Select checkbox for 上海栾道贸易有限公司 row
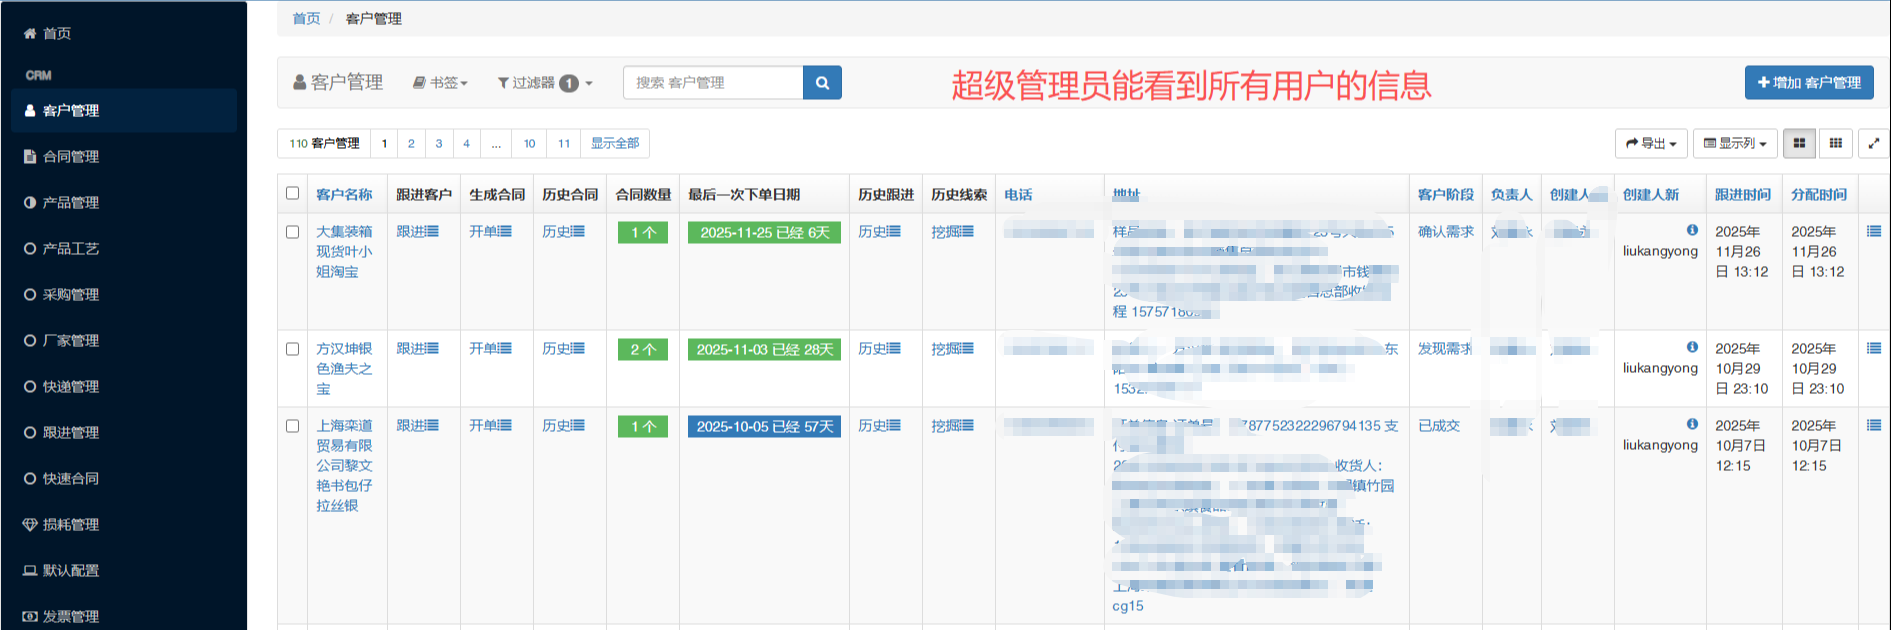 click(293, 426)
